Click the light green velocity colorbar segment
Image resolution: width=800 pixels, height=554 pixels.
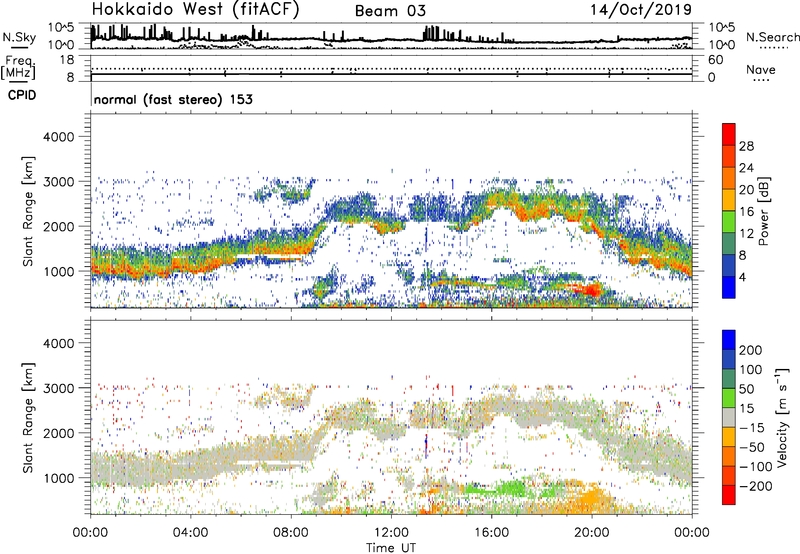click(x=729, y=398)
